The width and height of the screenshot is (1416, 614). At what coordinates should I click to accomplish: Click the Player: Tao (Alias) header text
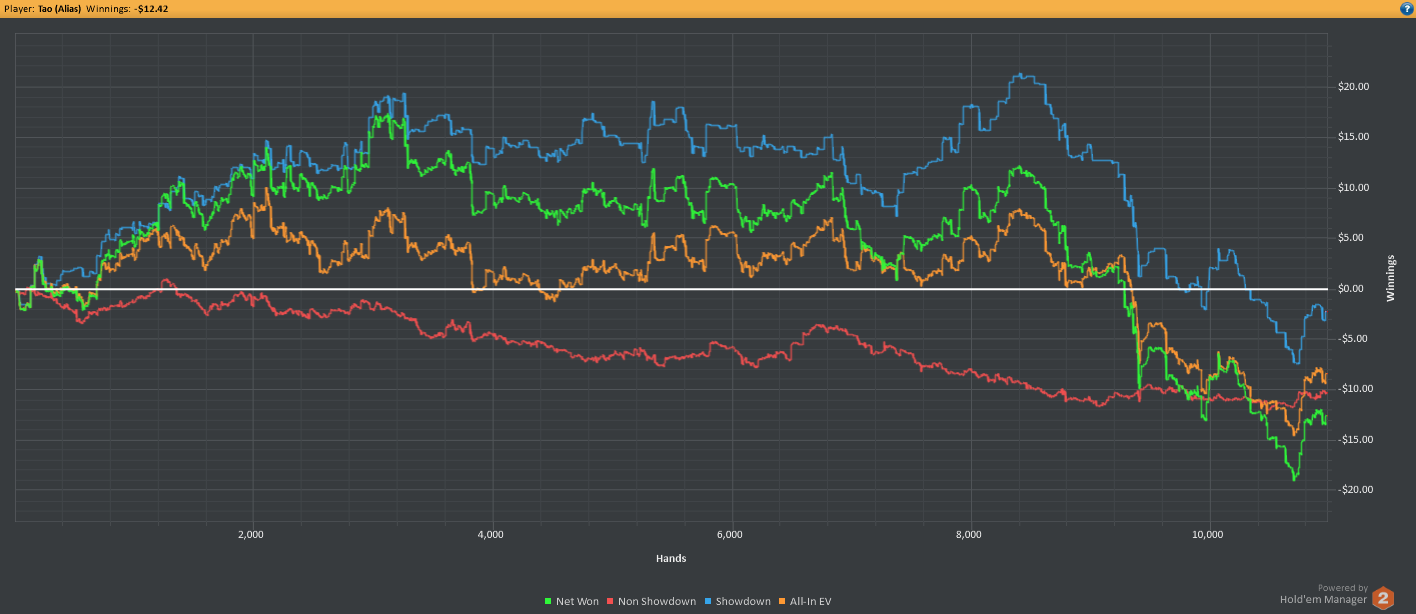tap(43, 8)
